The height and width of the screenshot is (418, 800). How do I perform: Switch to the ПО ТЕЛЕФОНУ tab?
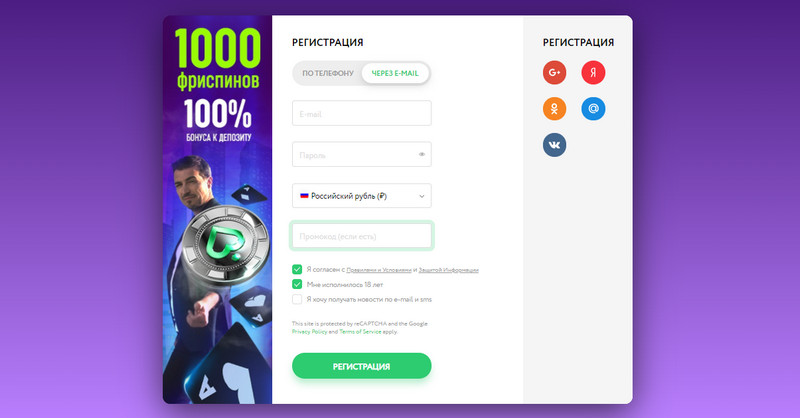328,73
